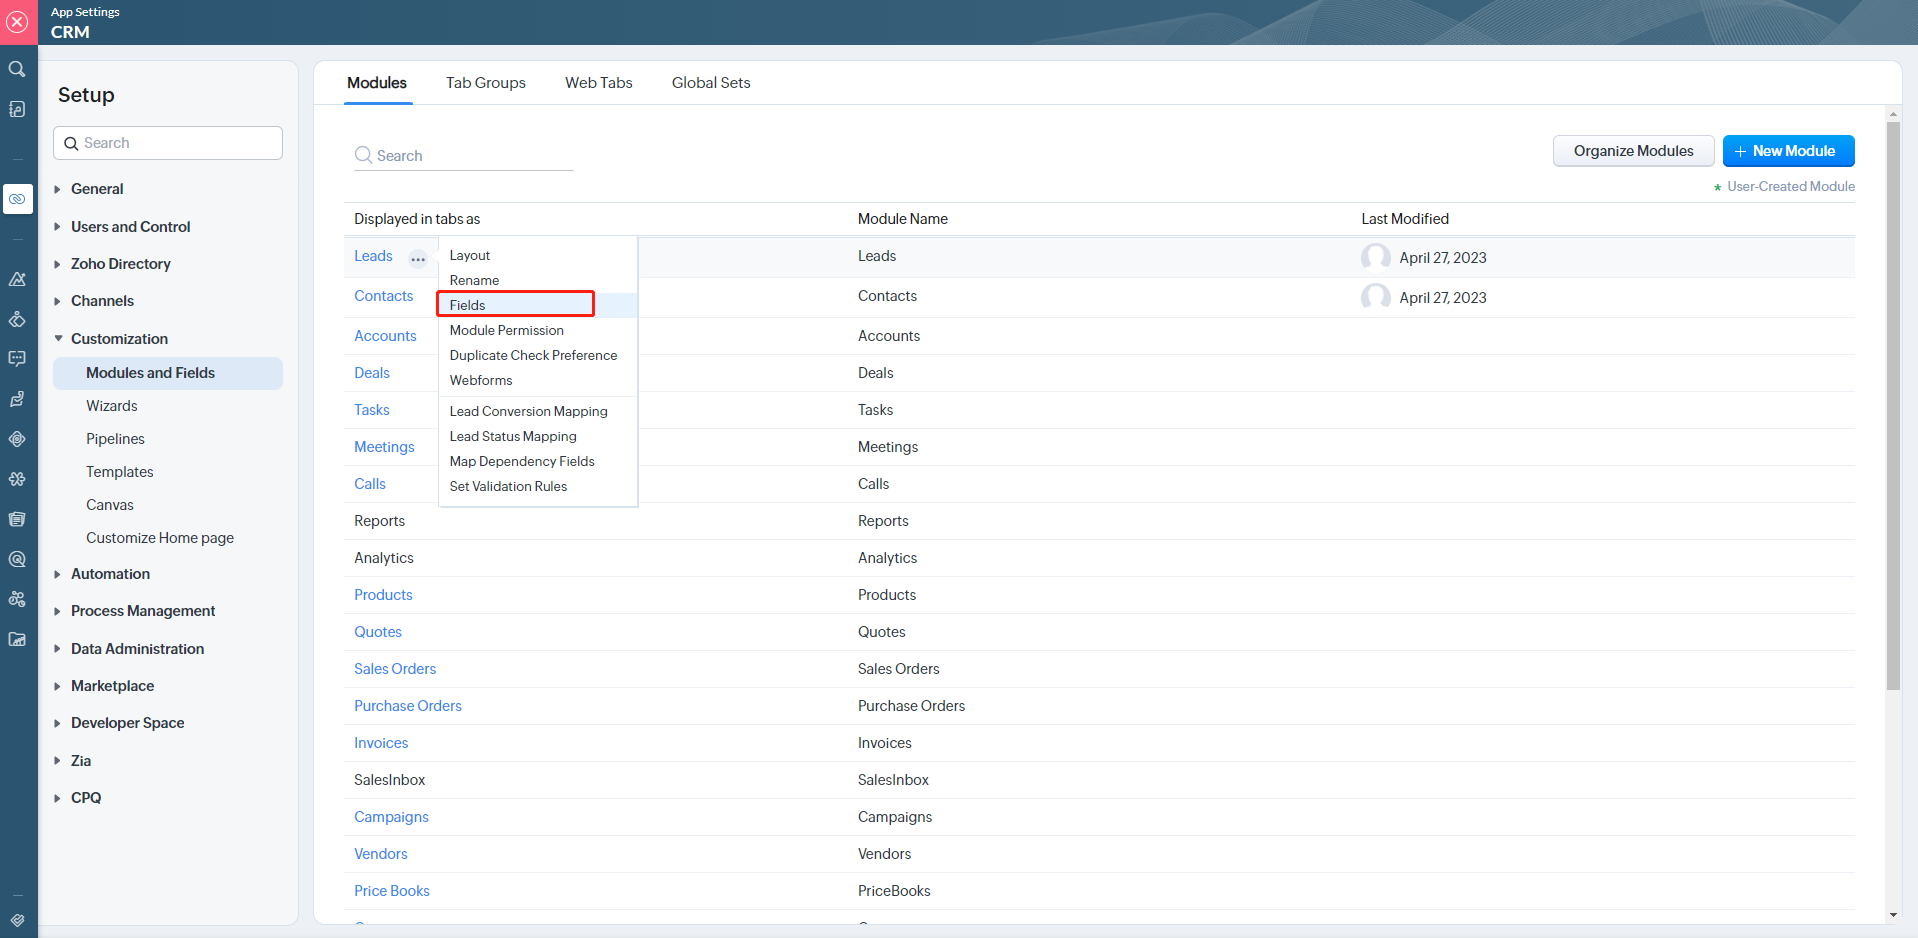Open the concentric diamond target icon
This screenshot has height=938, width=1918.
[17, 439]
